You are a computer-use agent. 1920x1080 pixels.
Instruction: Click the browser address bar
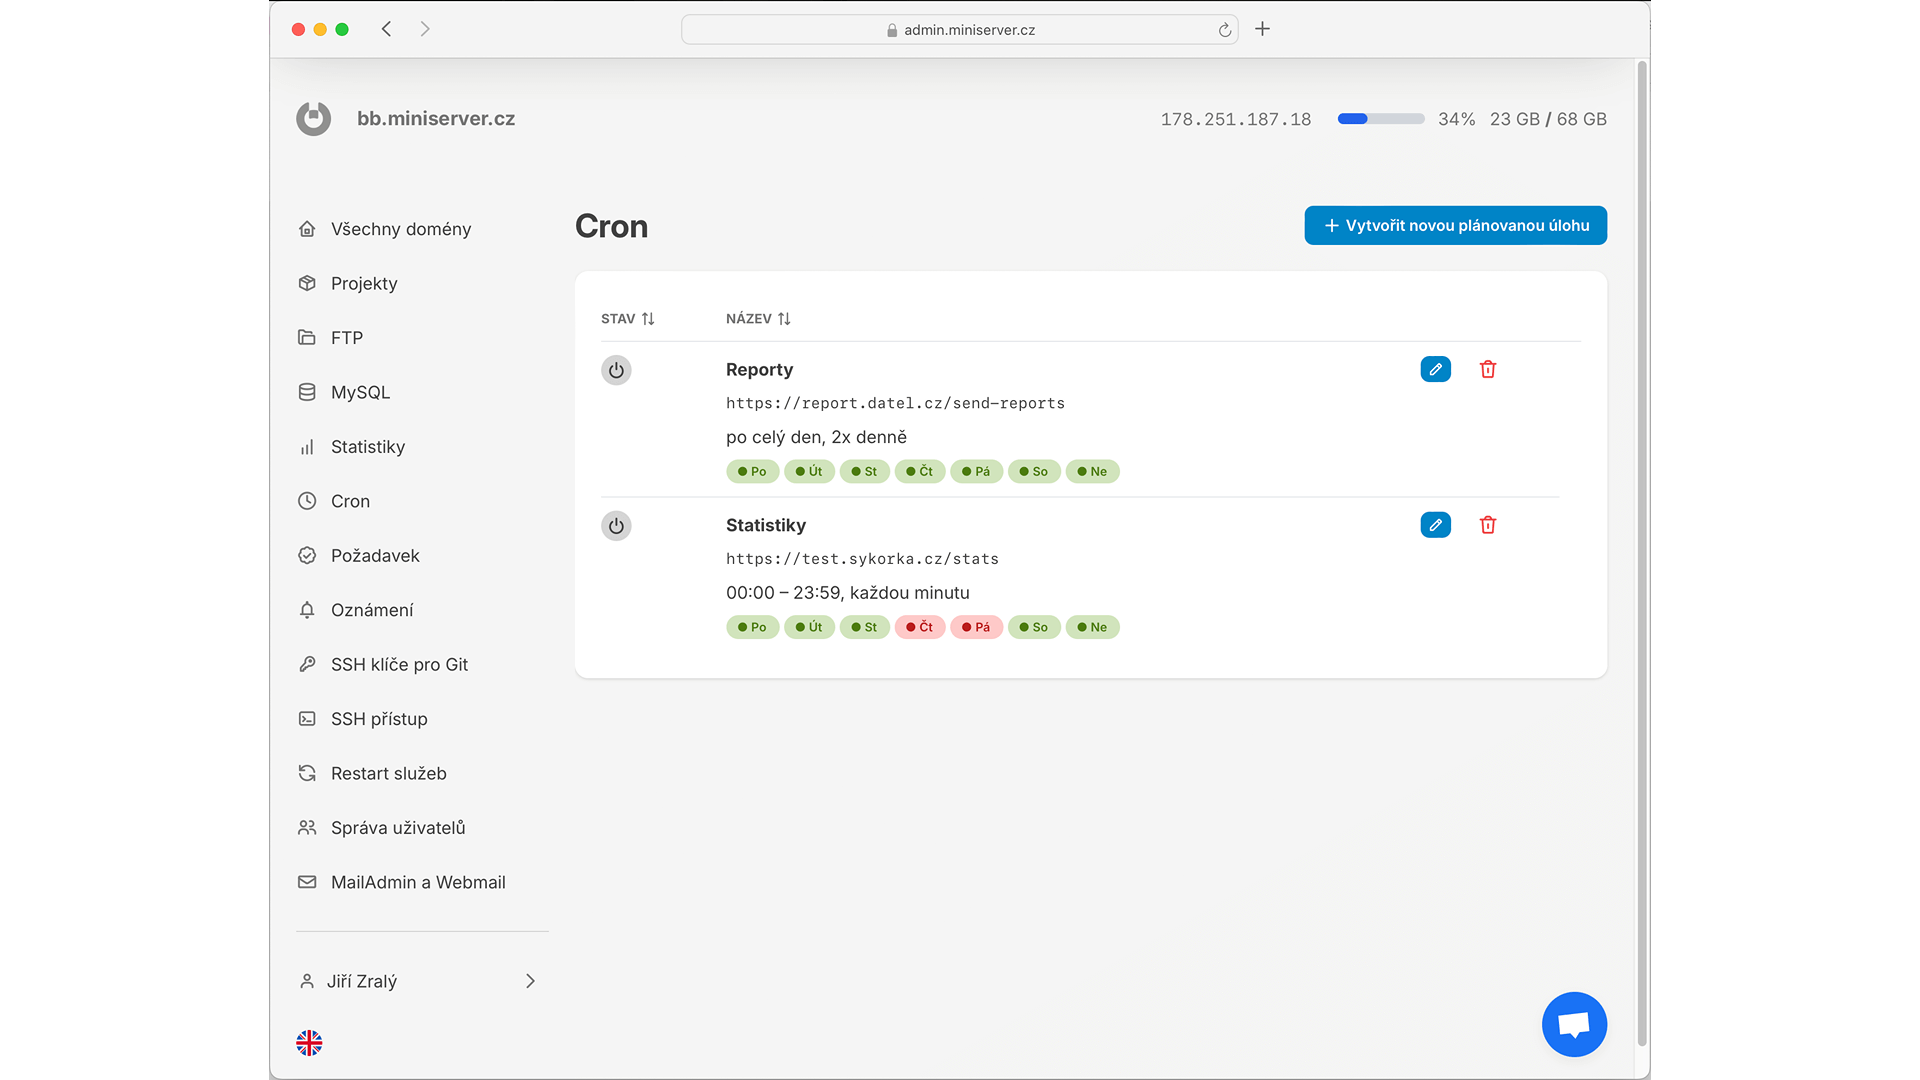click(959, 30)
